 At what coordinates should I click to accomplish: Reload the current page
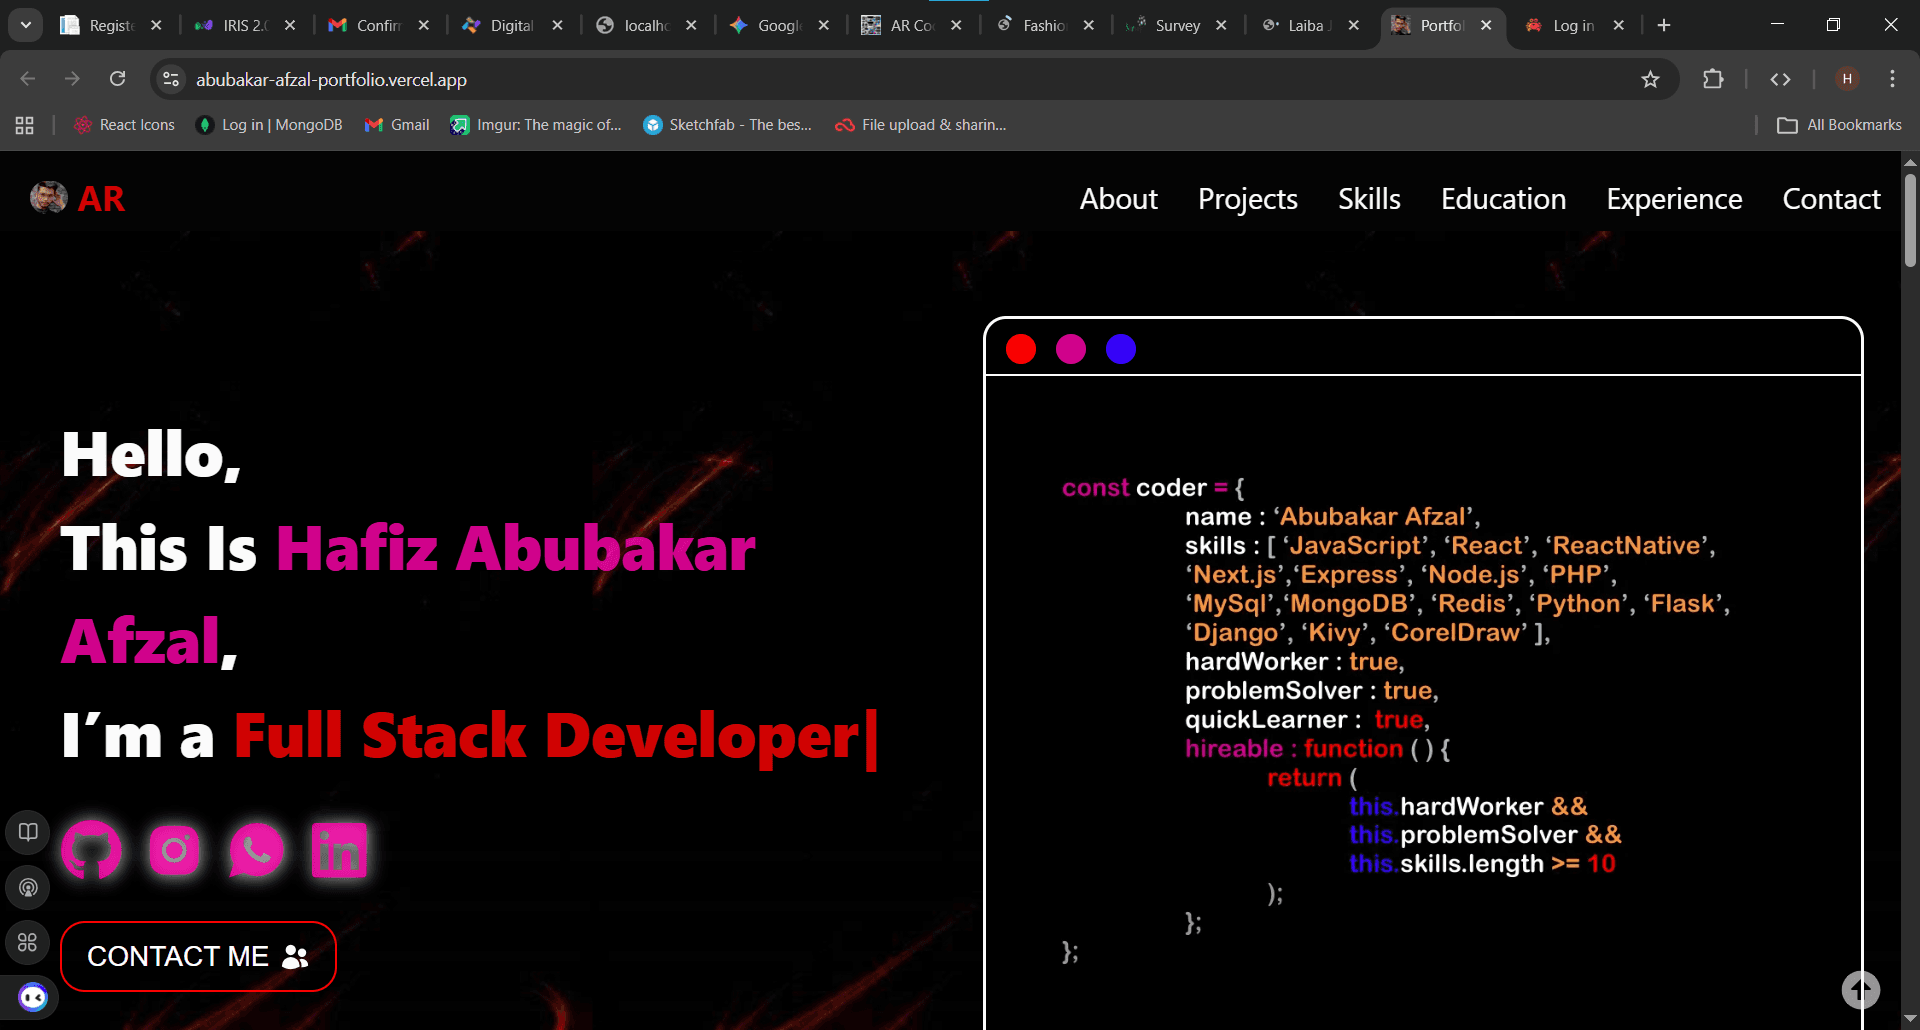tap(117, 79)
